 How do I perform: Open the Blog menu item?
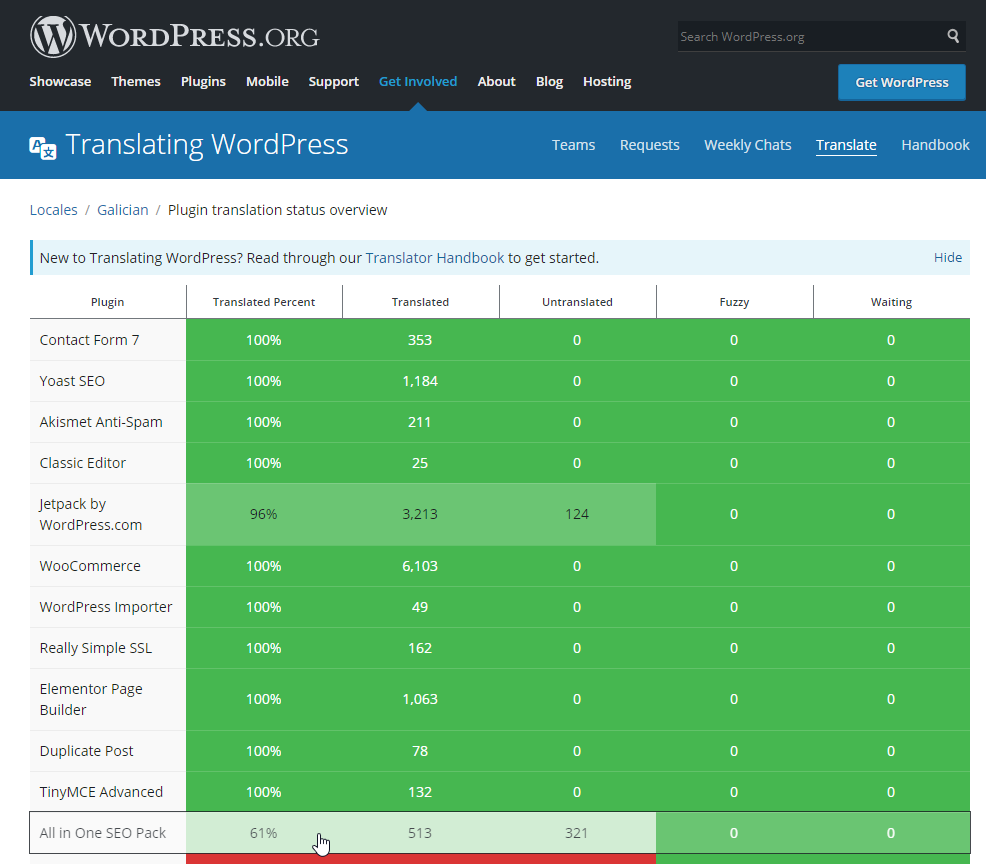tap(549, 82)
